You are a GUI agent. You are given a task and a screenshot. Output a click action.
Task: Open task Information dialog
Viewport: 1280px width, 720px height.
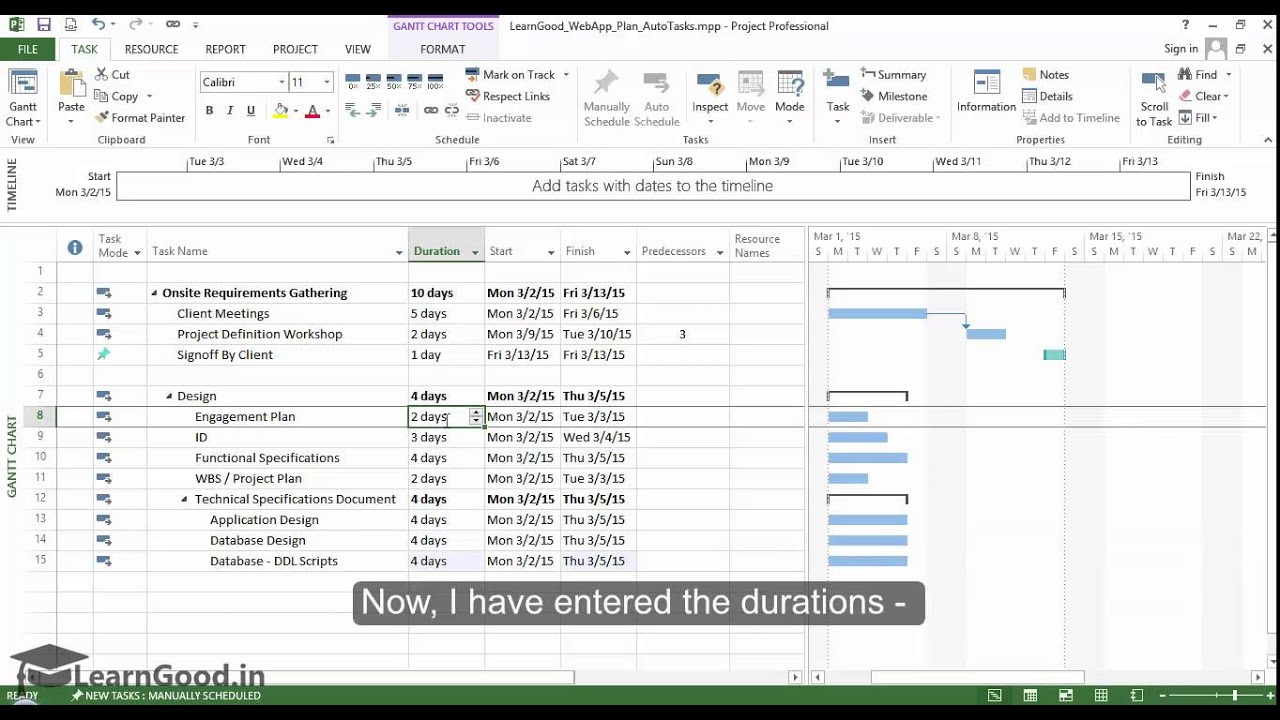pos(986,92)
